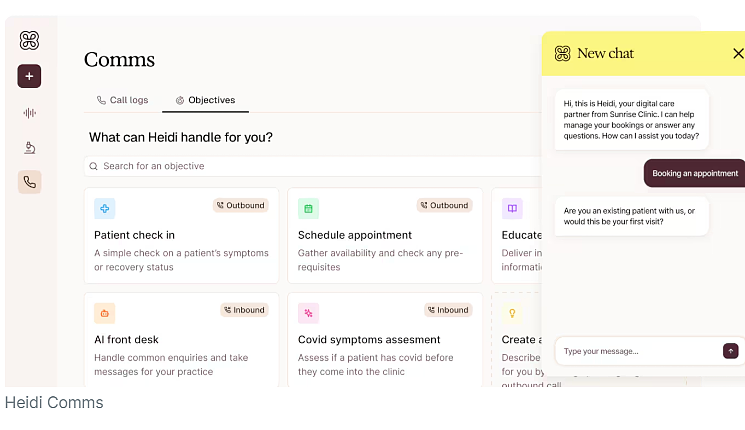Click the AI front desk robot icon

(105, 313)
